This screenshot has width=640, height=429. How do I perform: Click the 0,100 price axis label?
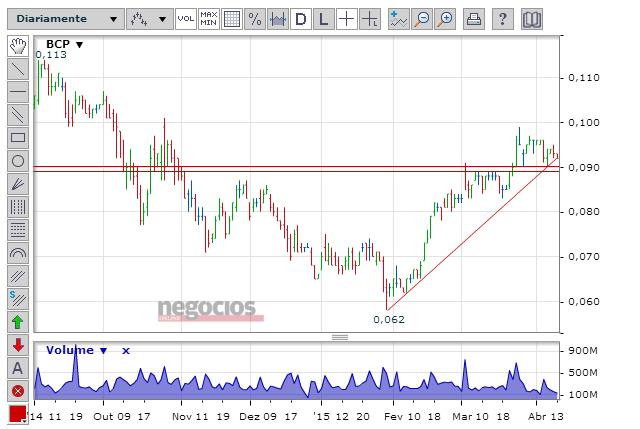point(584,122)
